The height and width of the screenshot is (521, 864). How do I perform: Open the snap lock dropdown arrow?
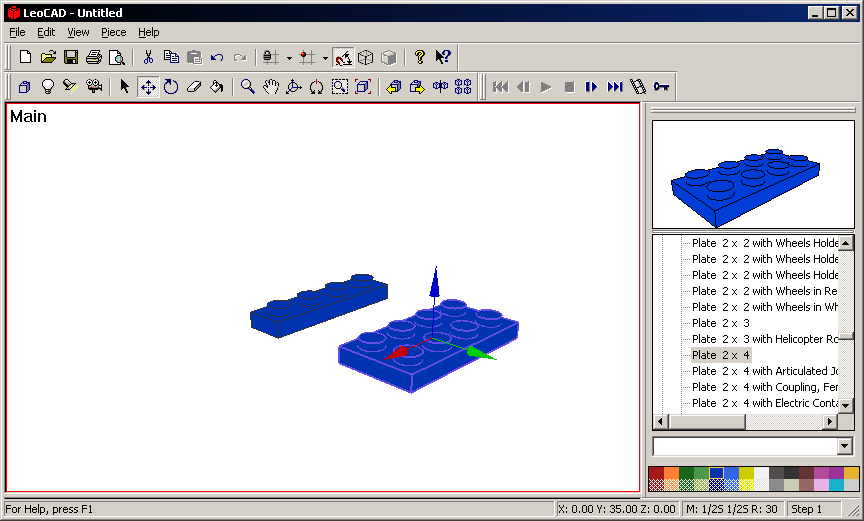tap(289, 58)
